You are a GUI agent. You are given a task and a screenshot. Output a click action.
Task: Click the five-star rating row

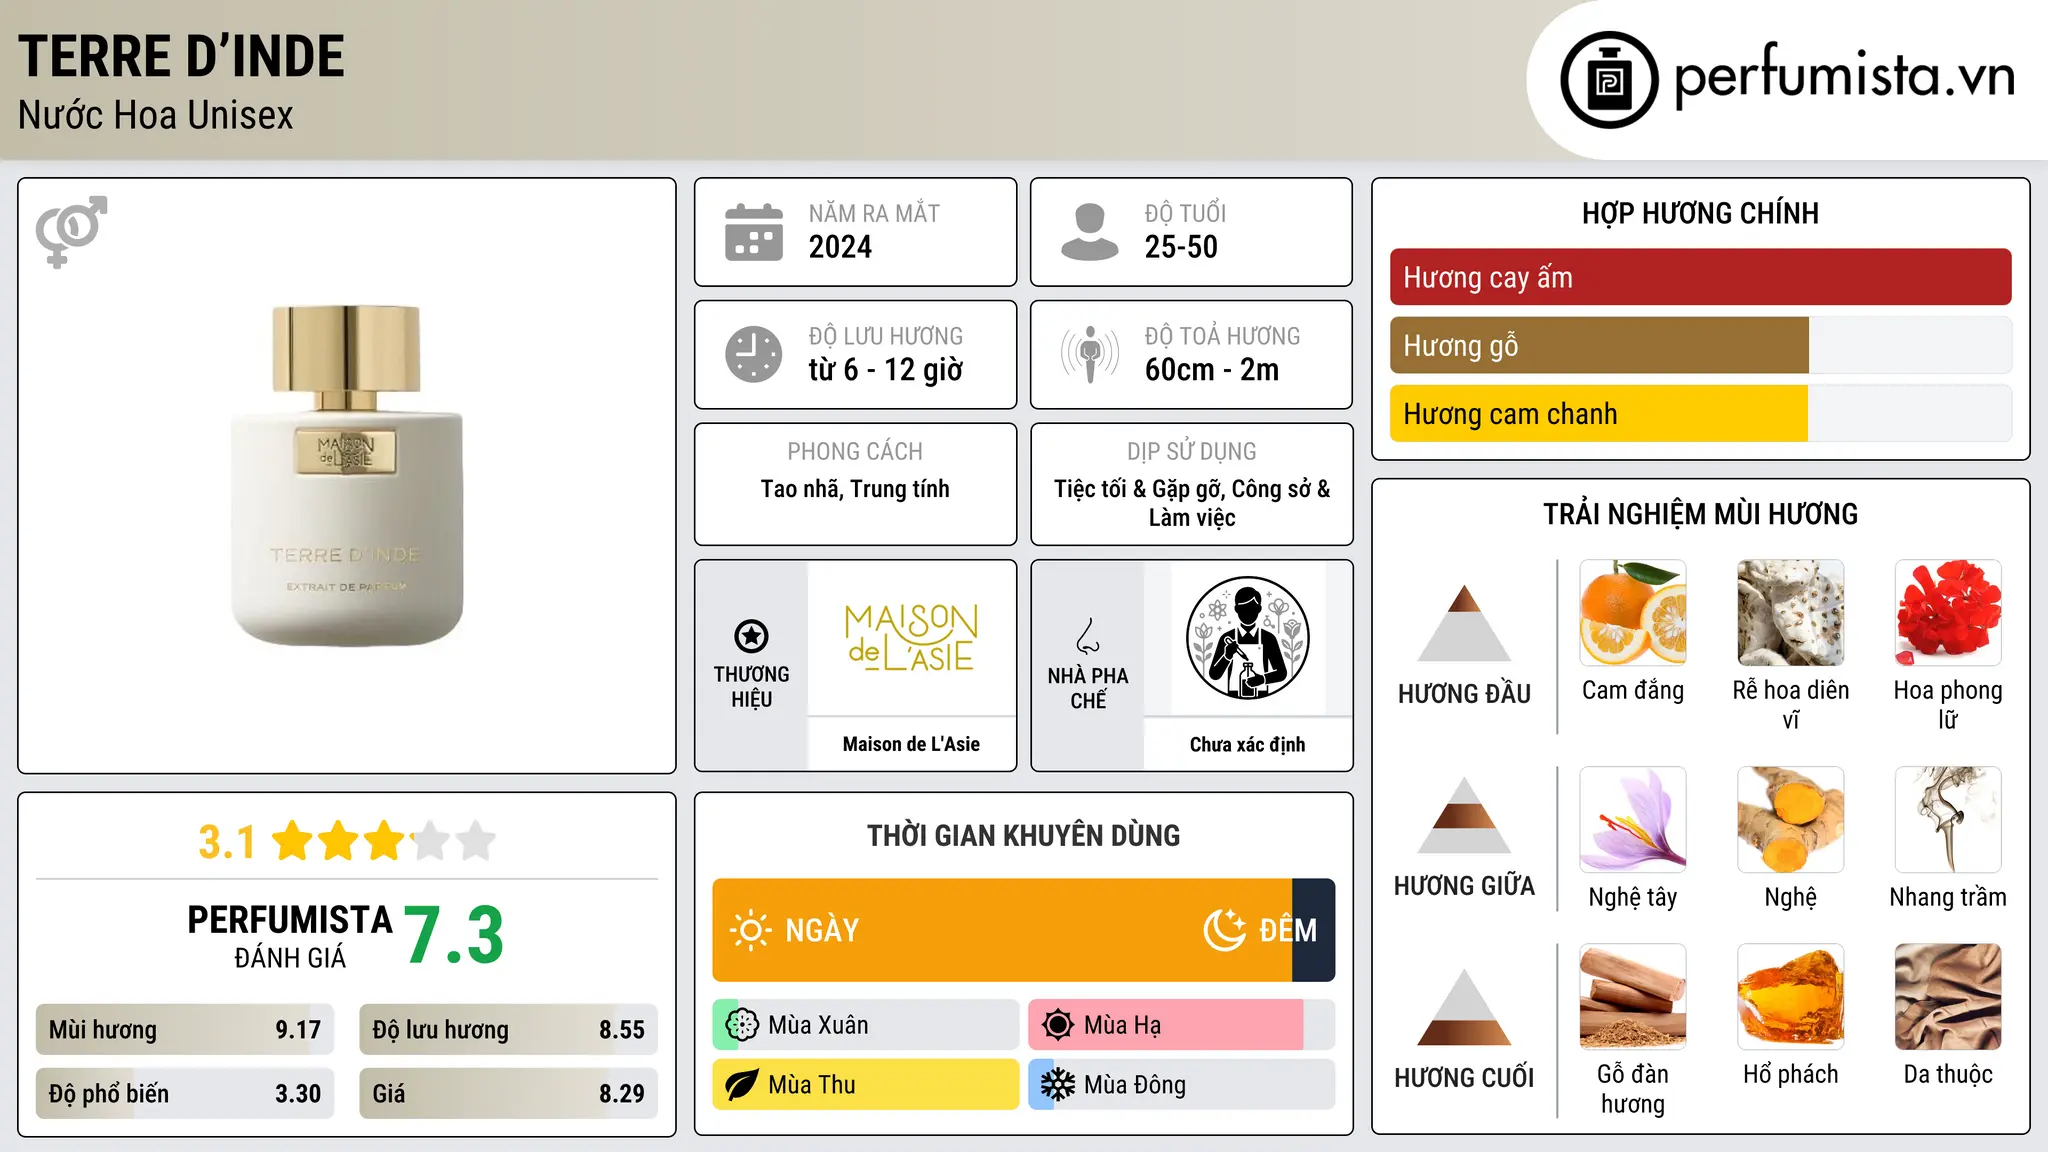384,841
